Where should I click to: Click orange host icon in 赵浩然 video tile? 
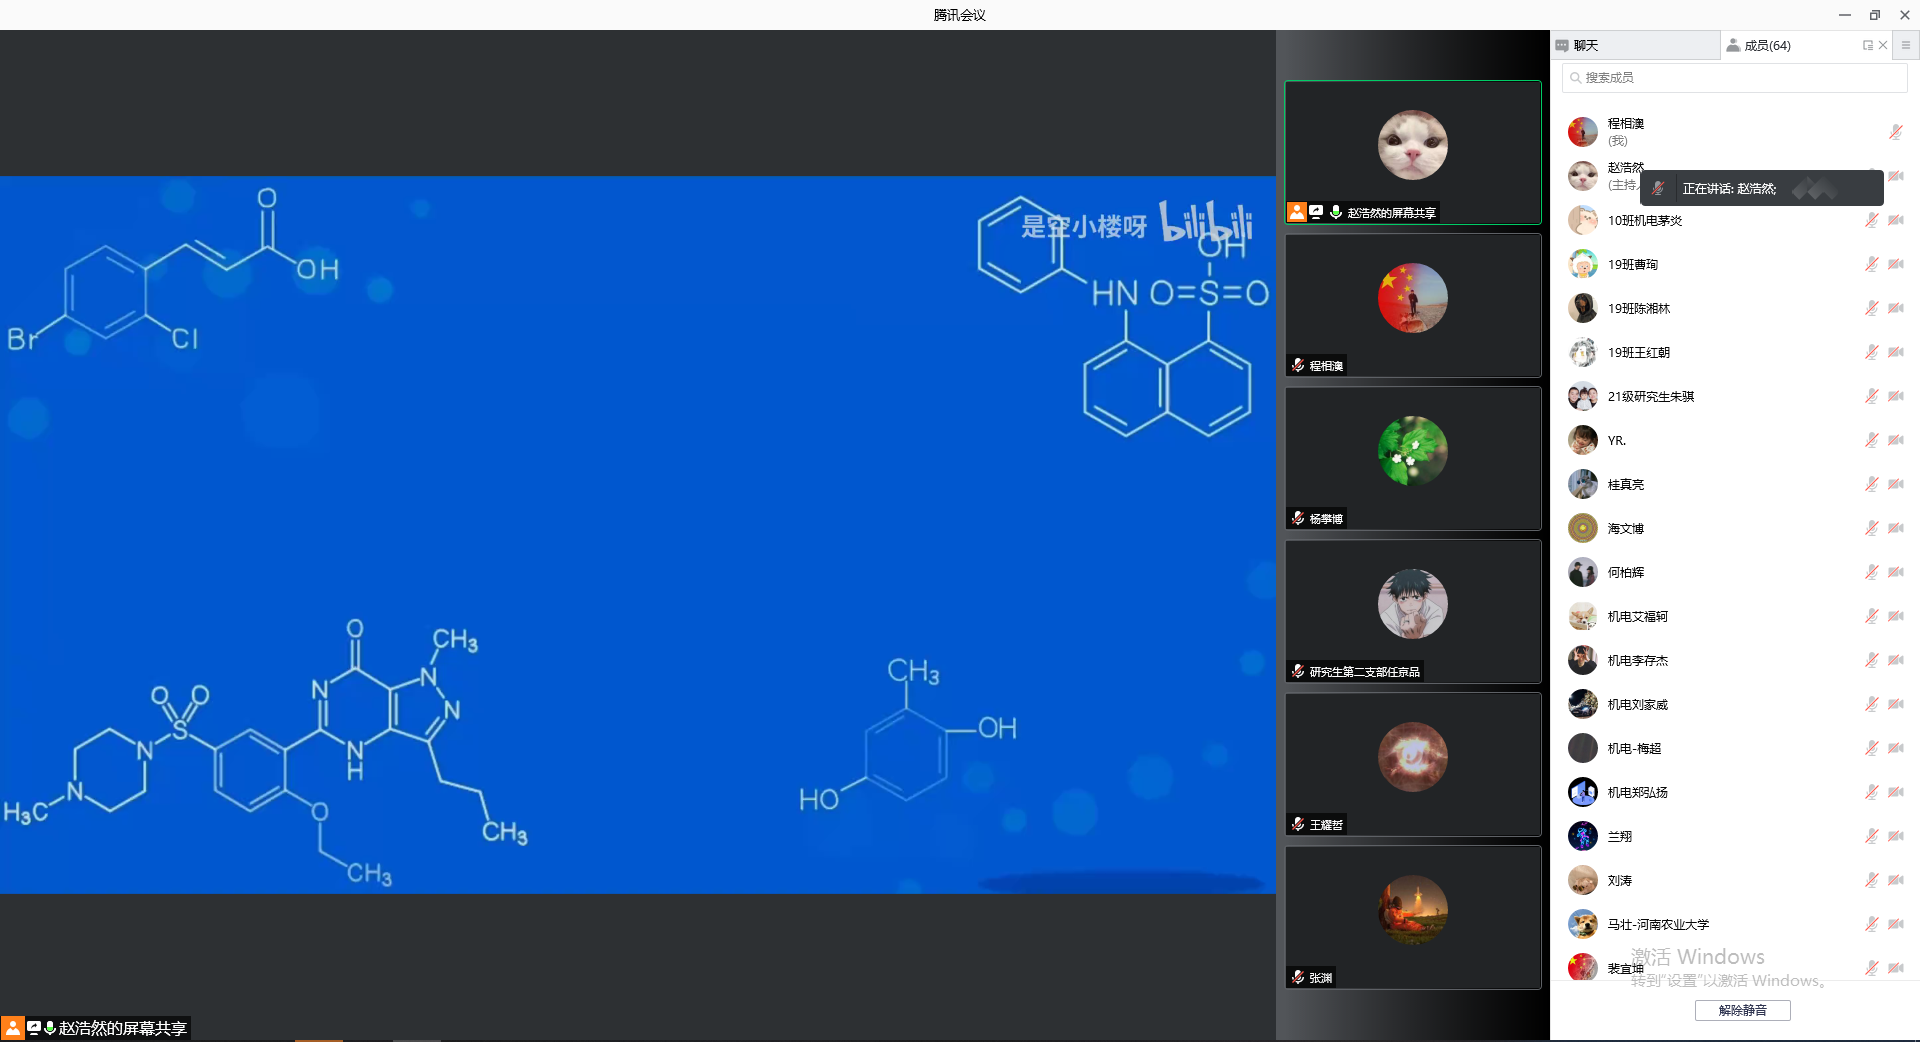pos(1297,212)
